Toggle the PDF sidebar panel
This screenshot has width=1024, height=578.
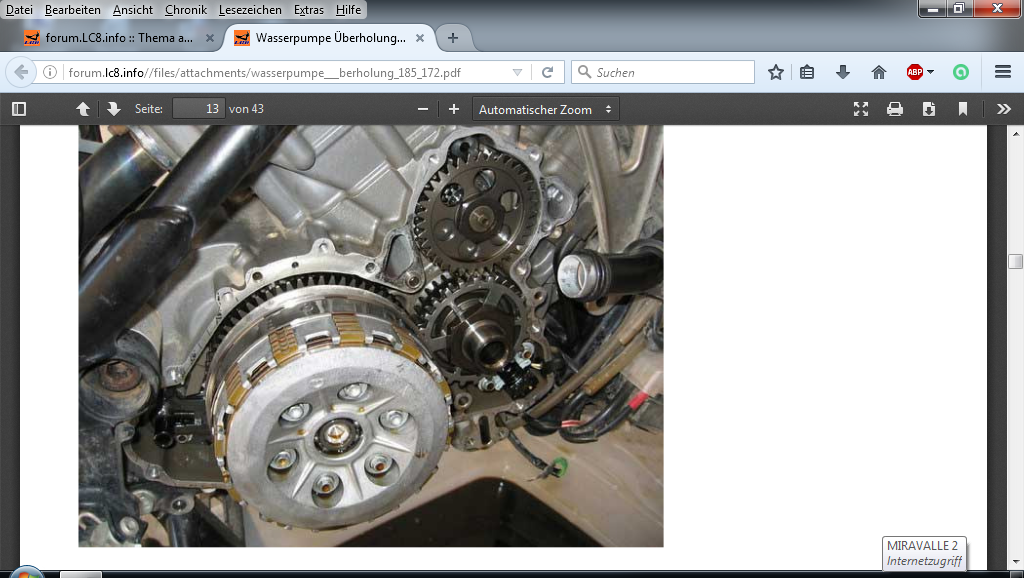point(18,109)
